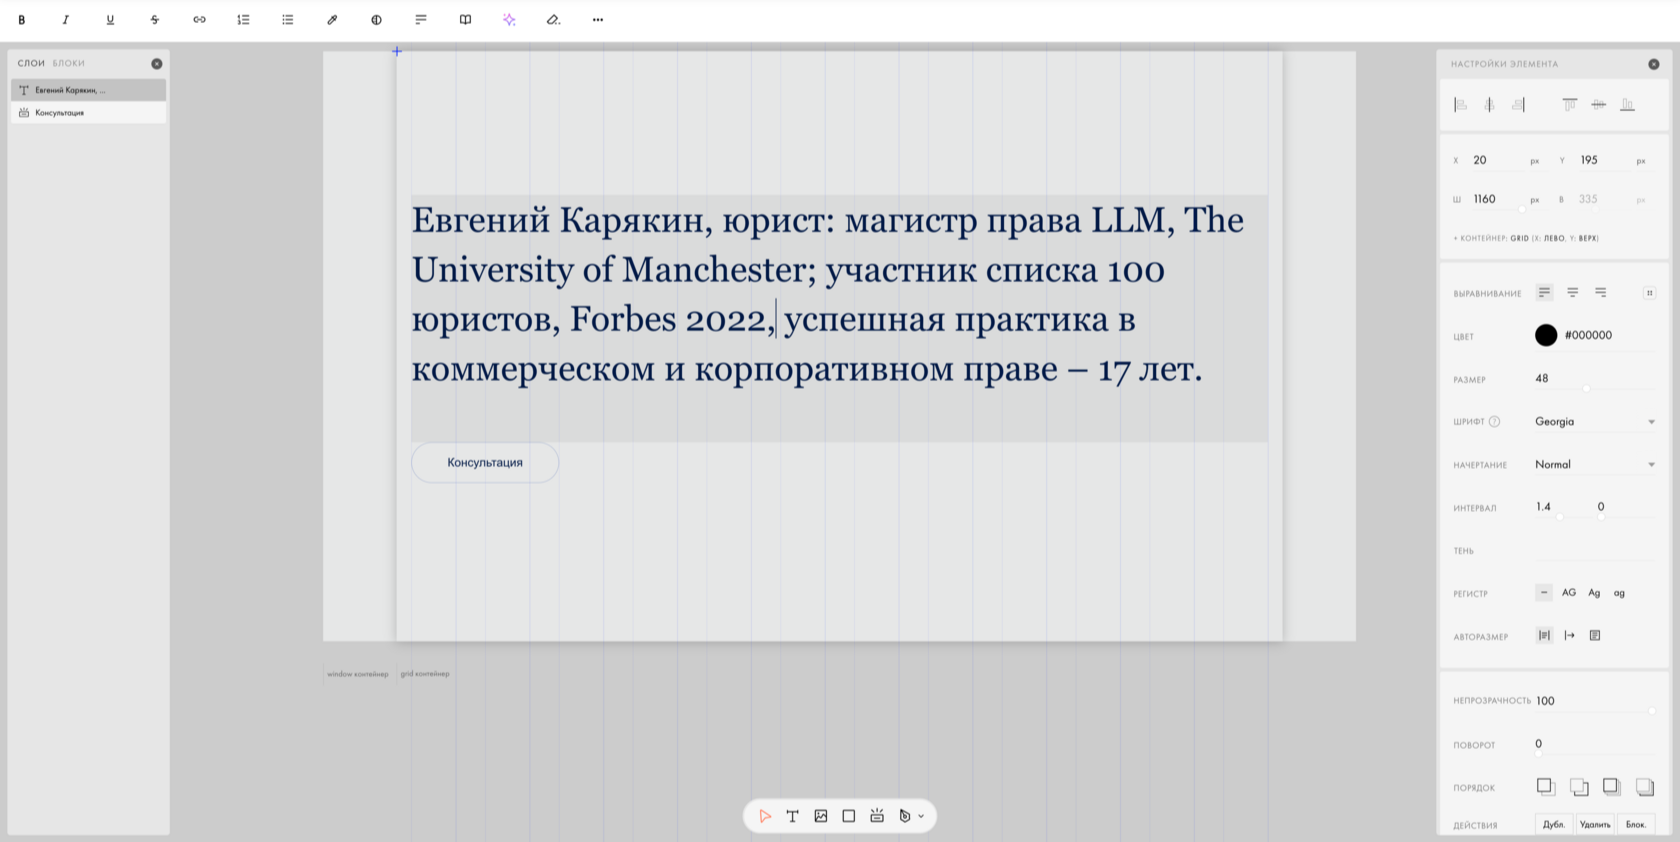Adjust the rotation slider handle
This screenshot has width=1680, height=842.
pos(1538,754)
